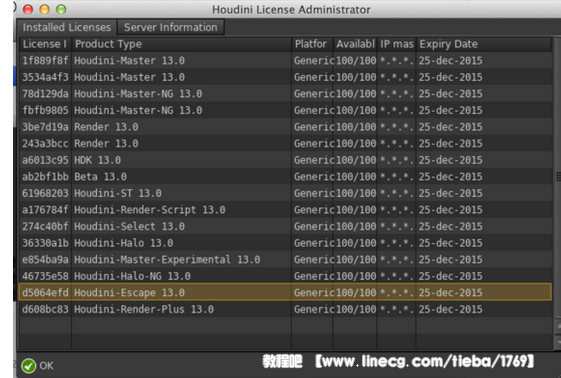Viewport: 561px width, 378px height.
Task: Select the 243a3bcc Render 13.0 row
Action: (x=286, y=143)
